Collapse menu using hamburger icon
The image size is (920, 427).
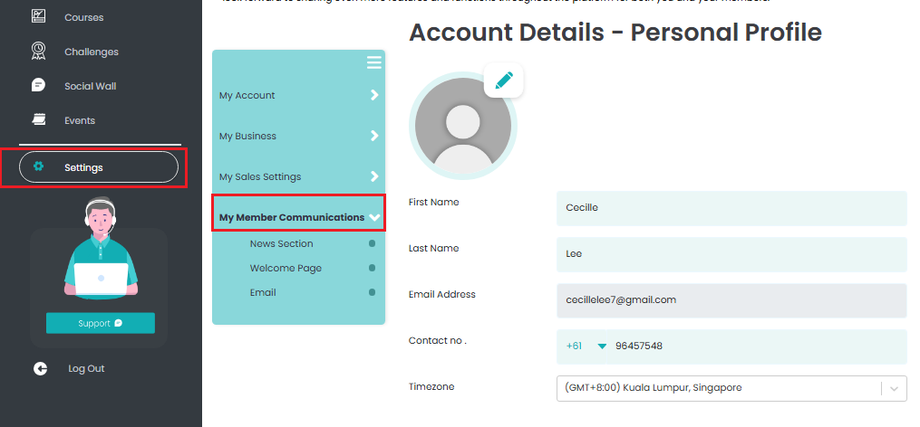(x=374, y=63)
